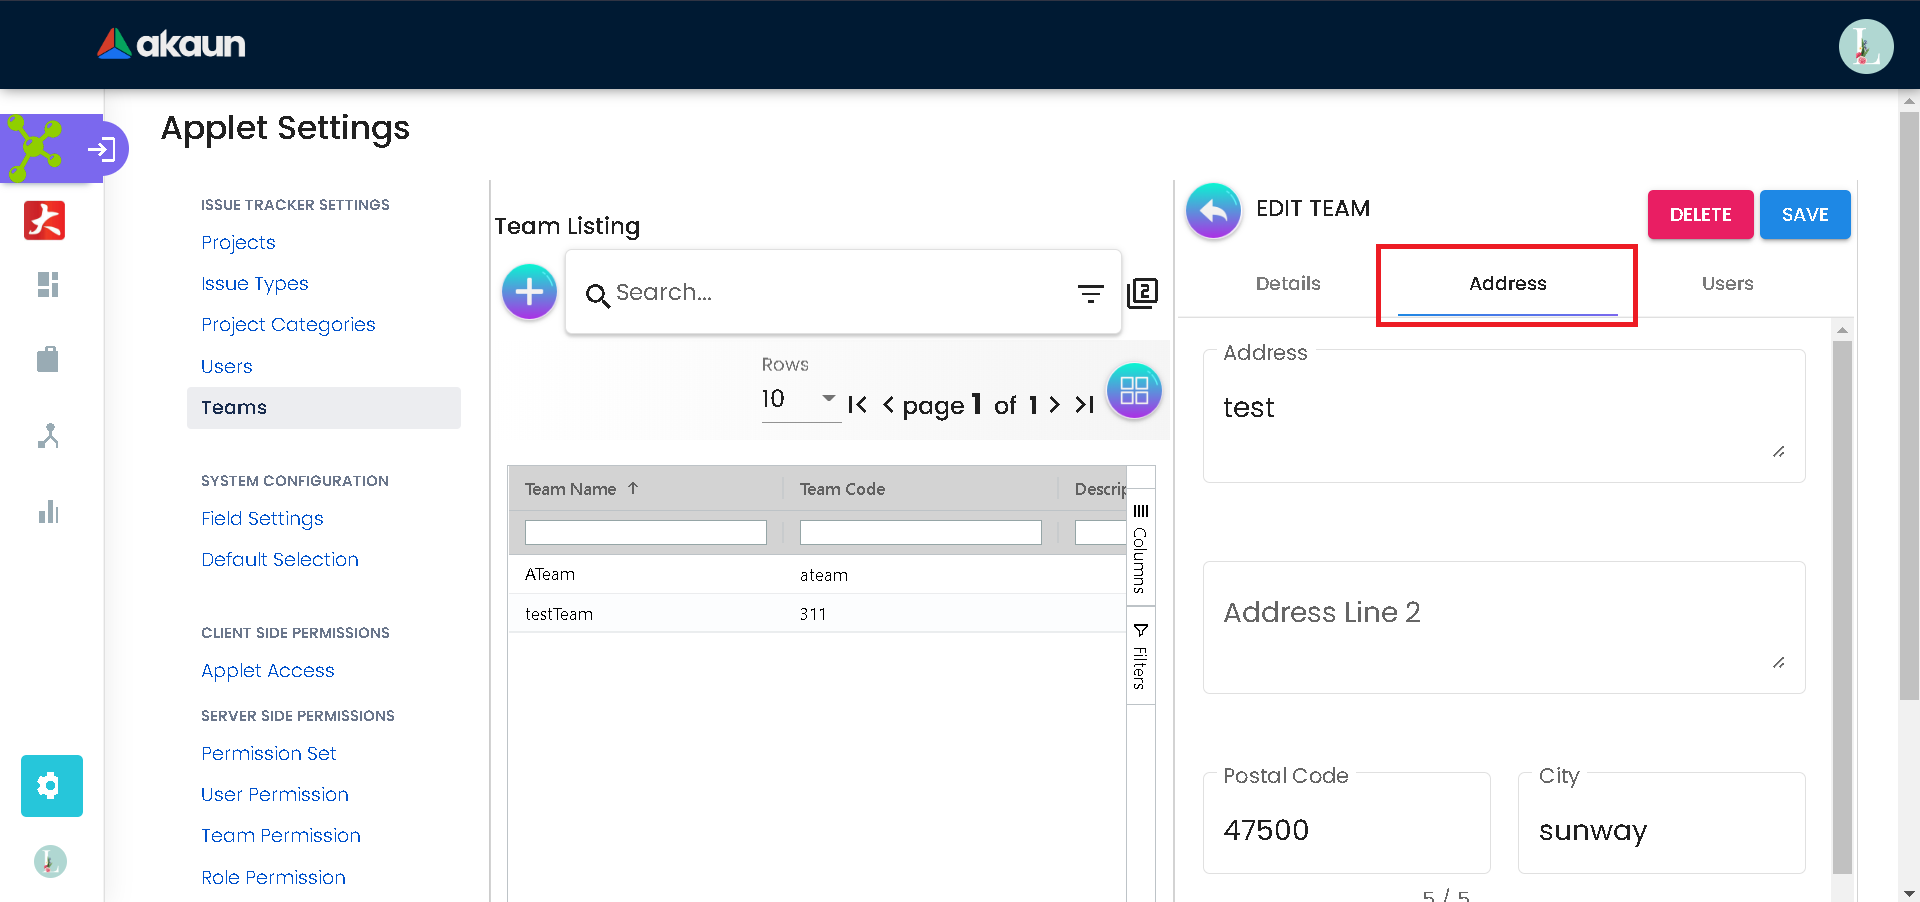The image size is (1920, 902).
Task: Go back using the Edit Team arrow button
Action: click(x=1213, y=210)
